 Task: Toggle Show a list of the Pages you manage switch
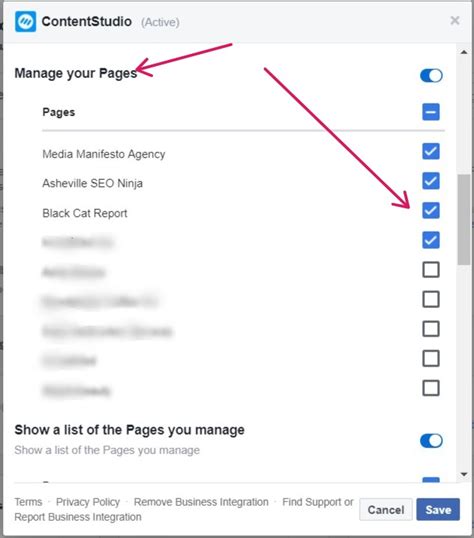point(431,441)
